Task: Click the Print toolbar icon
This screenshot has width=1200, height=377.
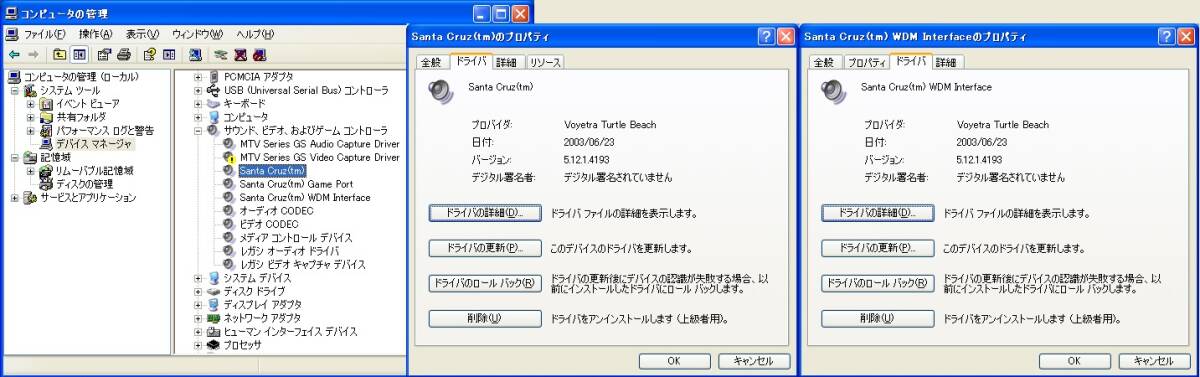Action: [x=124, y=54]
